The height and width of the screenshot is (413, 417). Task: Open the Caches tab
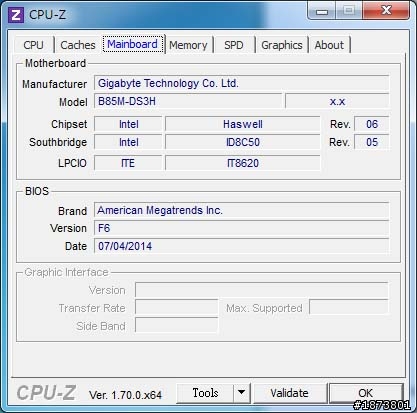pyautogui.click(x=78, y=45)
